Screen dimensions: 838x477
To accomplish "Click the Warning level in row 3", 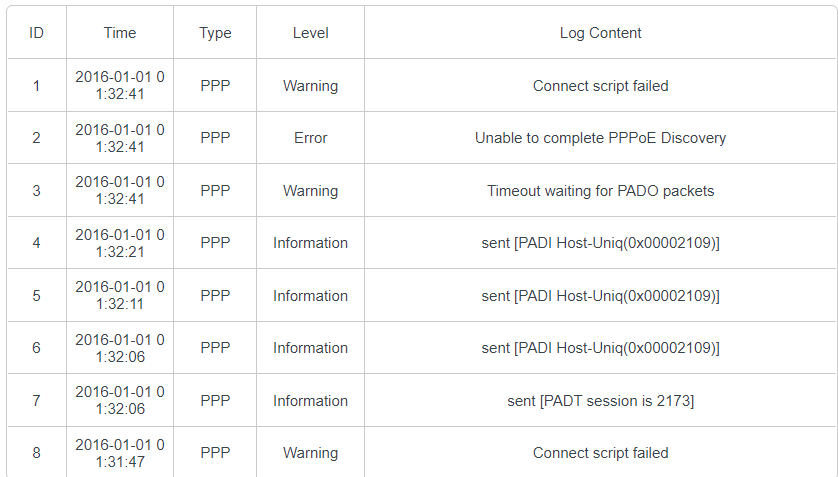I will pos(311,191).
